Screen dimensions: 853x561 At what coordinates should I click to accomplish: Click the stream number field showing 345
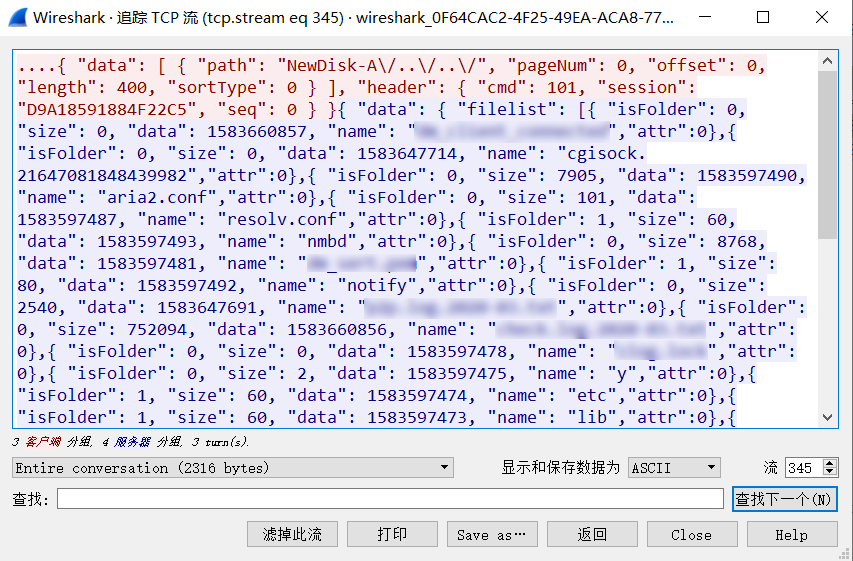tap(802, 468)
